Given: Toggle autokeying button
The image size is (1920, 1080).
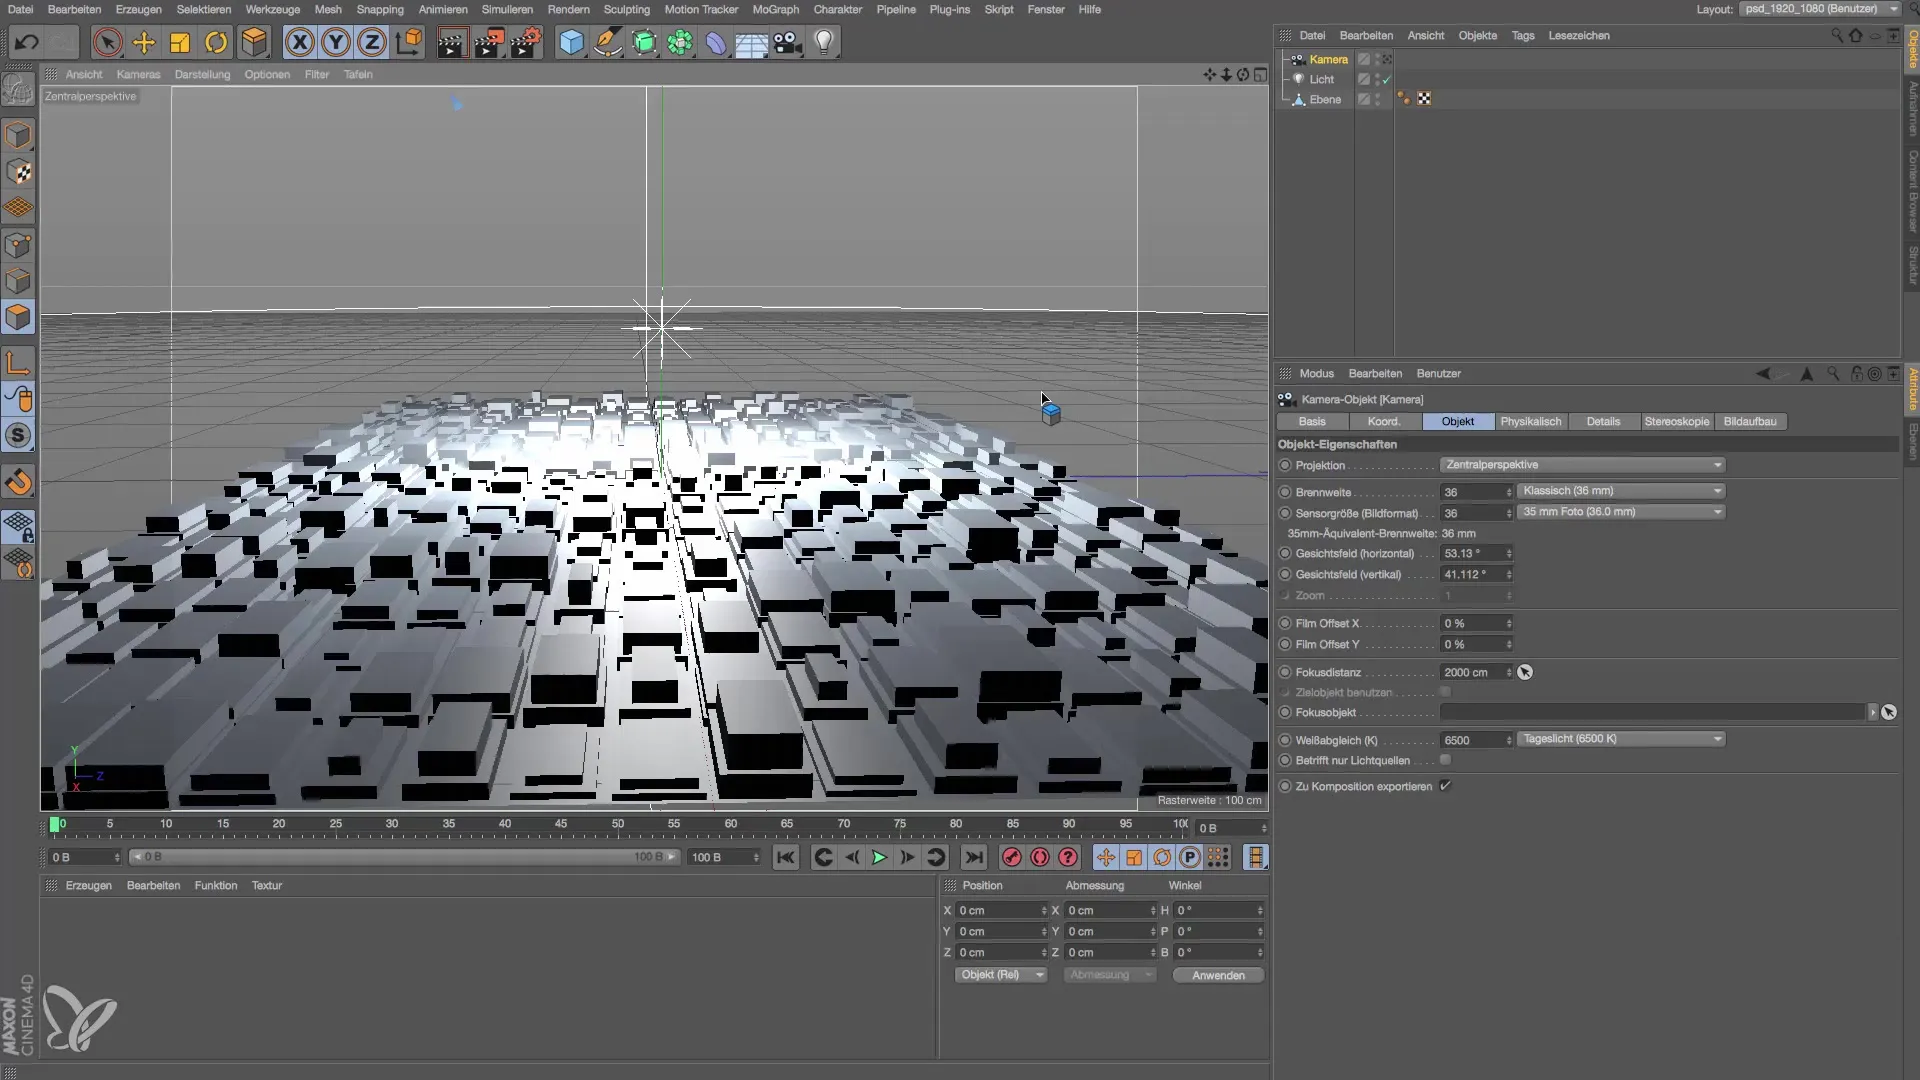Looking at the screenshot, I should pos(1040,857).
